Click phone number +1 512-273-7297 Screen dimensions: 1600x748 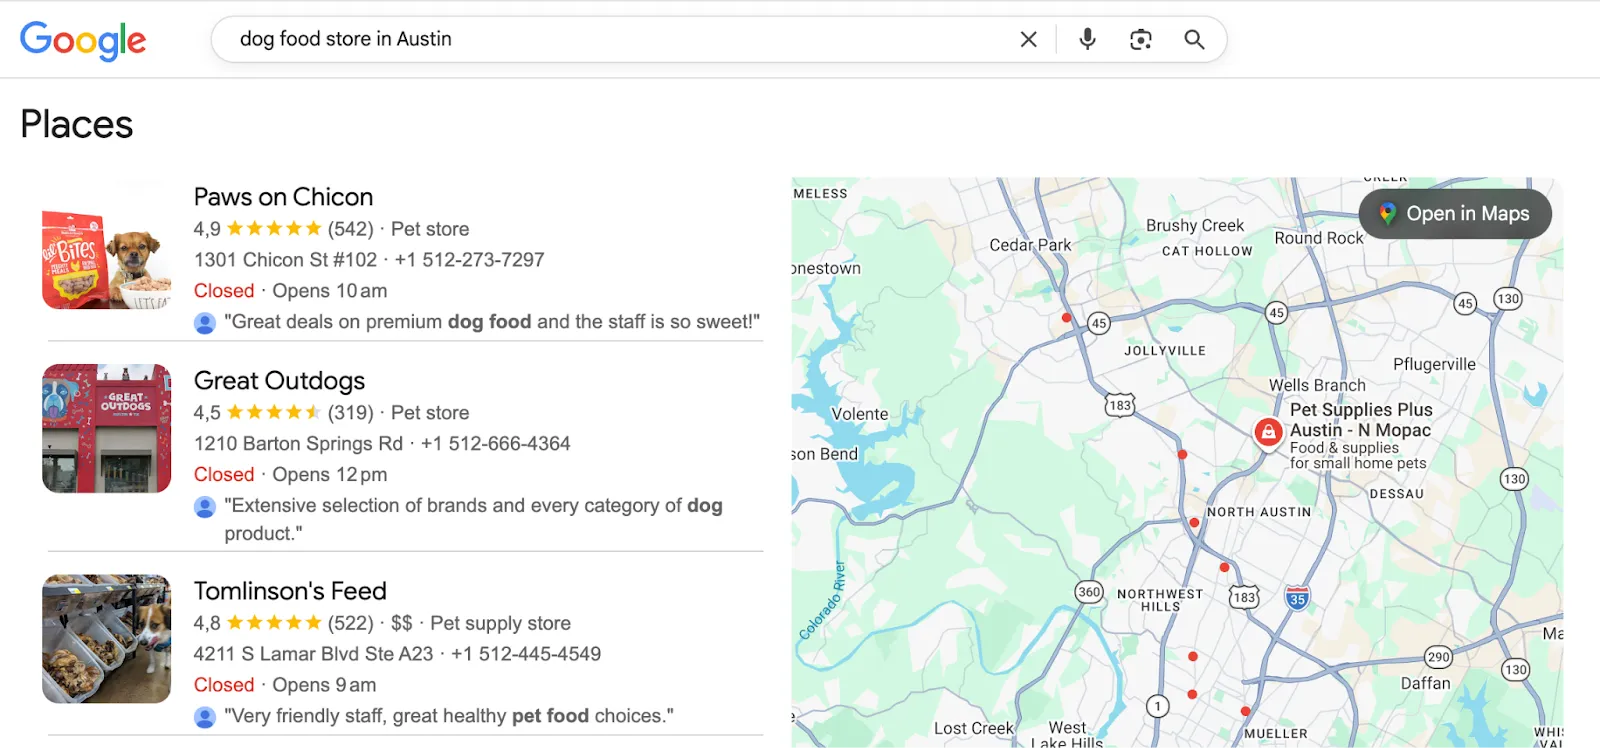(469, 260)
